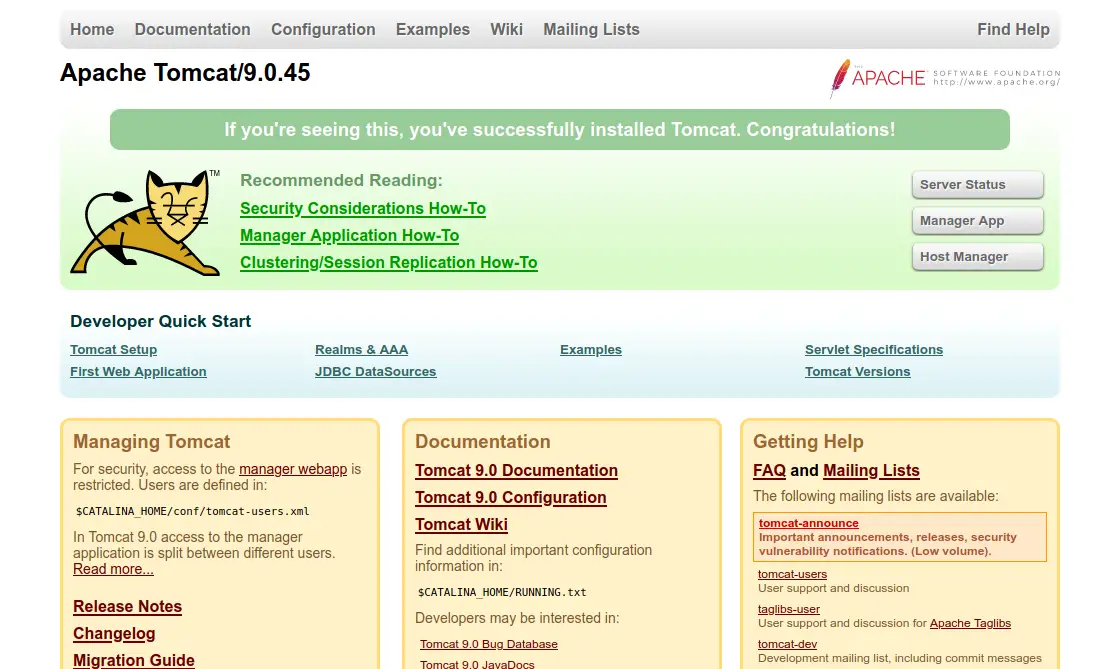1120x669 pixels.
Task: Open Wiki from the top navigation
Action: click(x=506, y=29)
